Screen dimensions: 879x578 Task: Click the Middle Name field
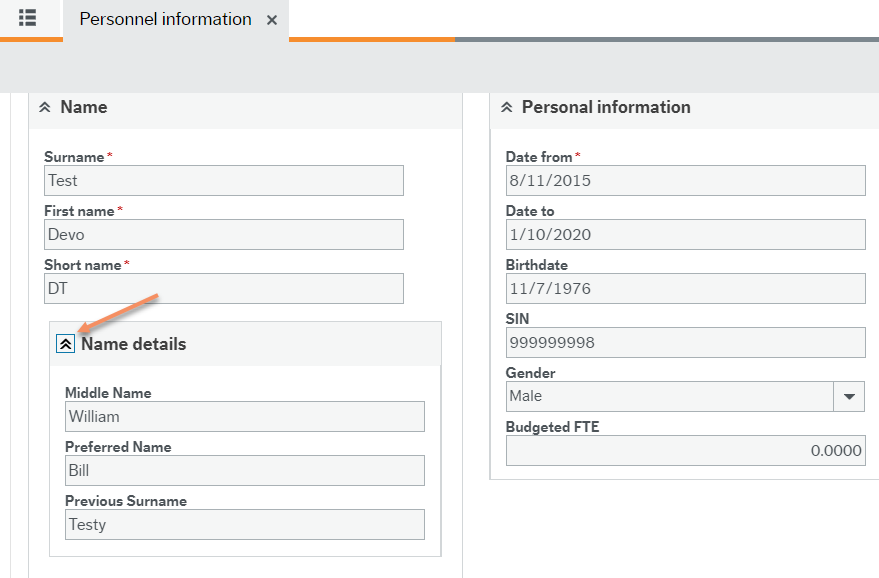pos(245,417)
